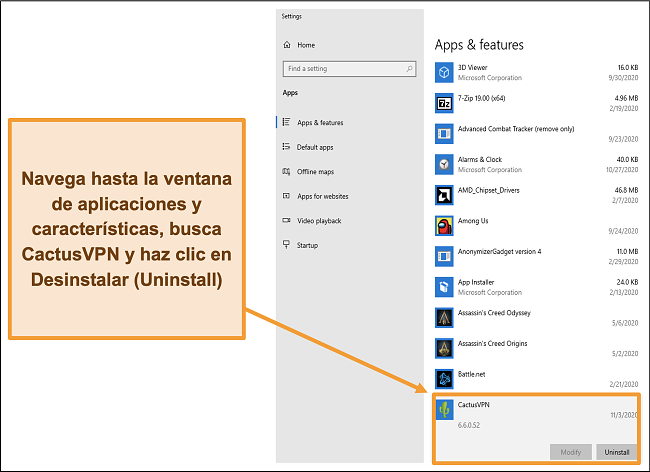Click the AMD_Chipset_Drivers icon

[x=444, y=195]
